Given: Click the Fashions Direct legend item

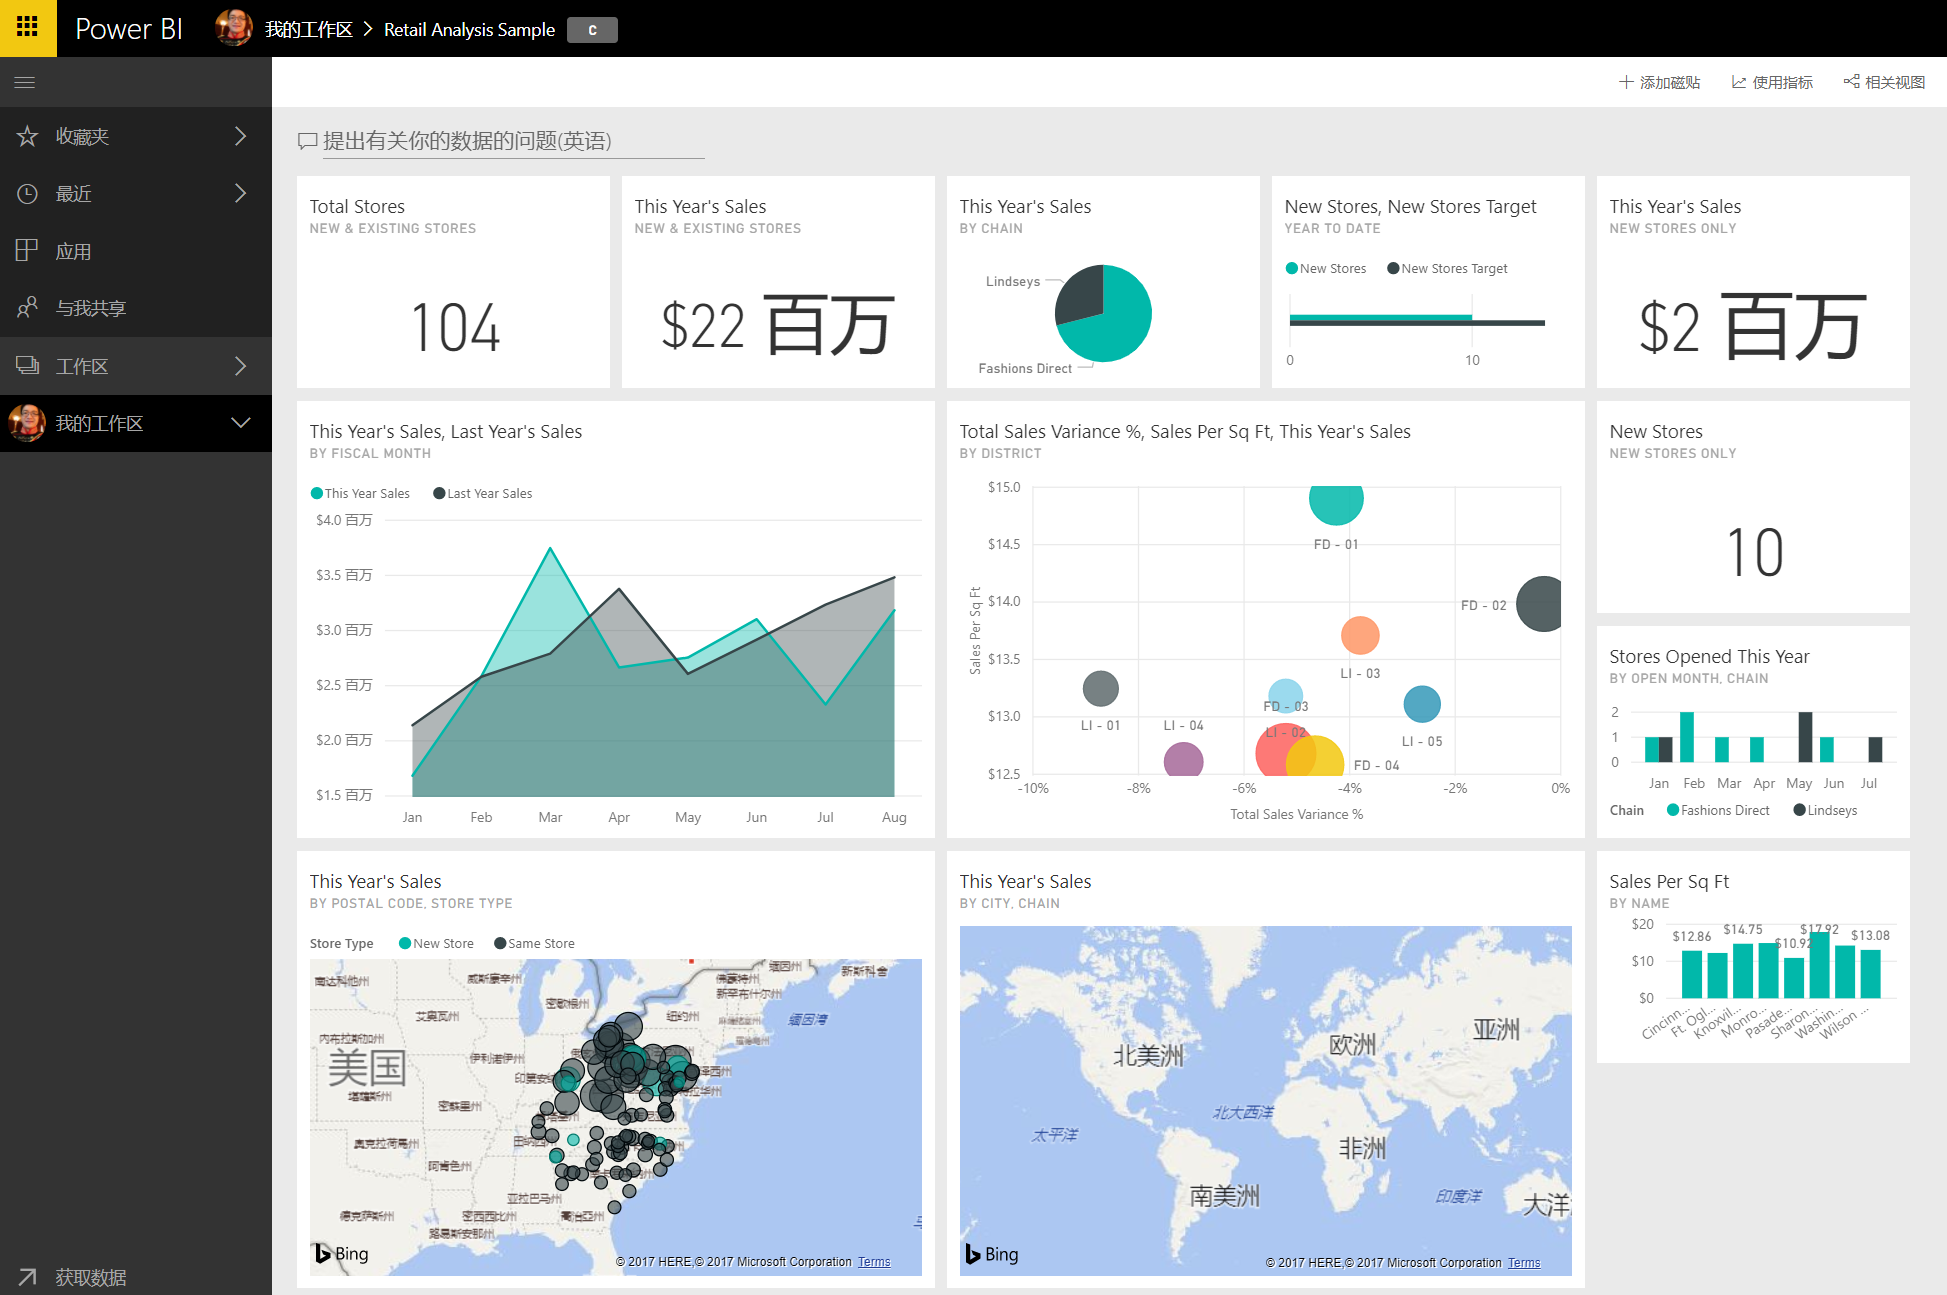Looking at the screenshot, I should click(1718, 810).
